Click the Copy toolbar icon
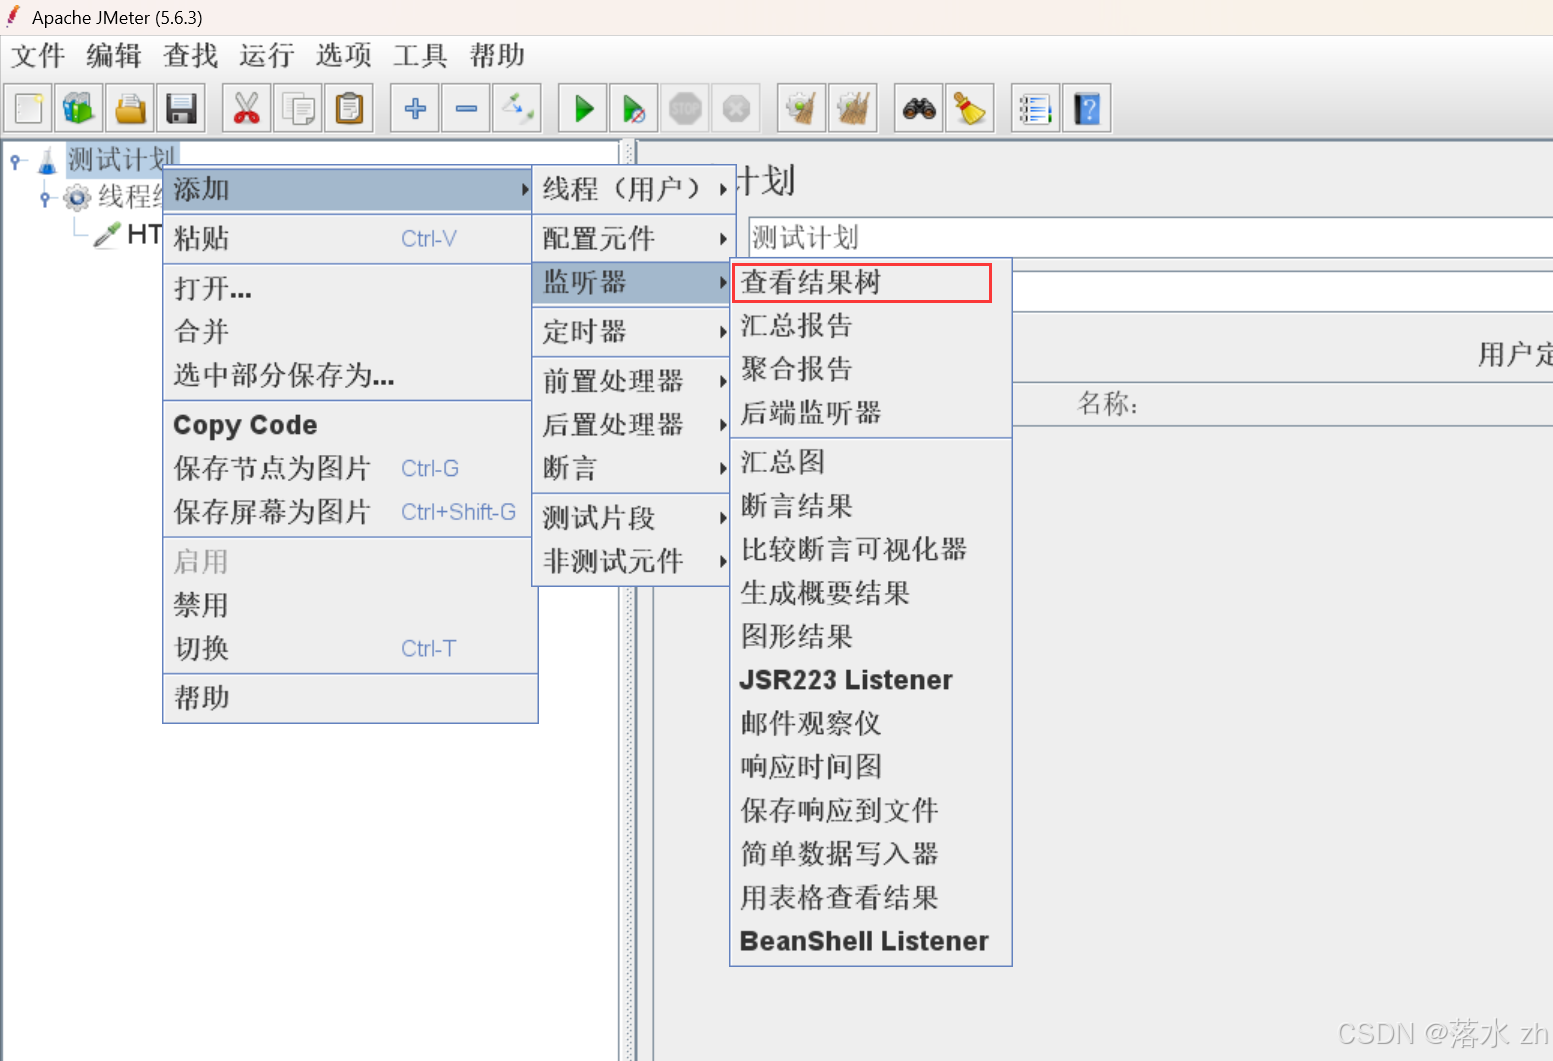This screenshot has width=1553, height=1061. (x=298, y=108)
